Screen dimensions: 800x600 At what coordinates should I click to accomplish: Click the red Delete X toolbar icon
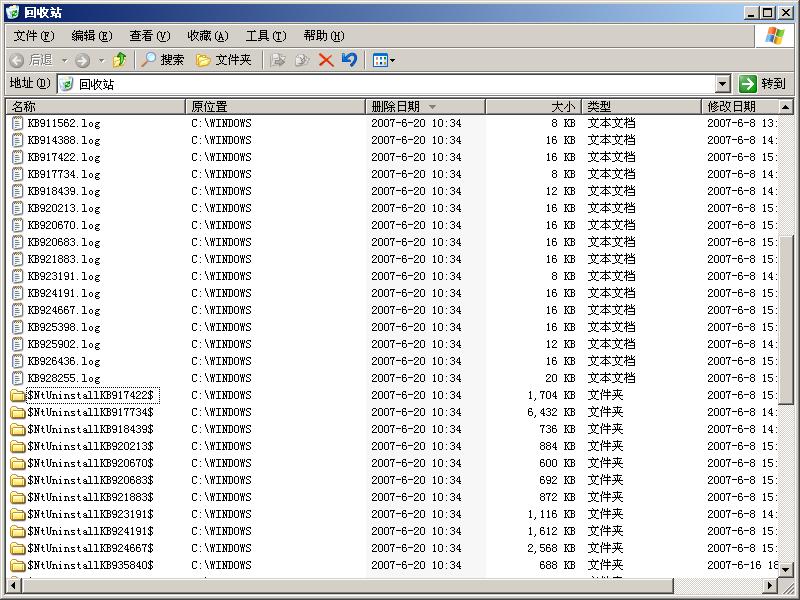pyautogui.click(x=326, y=60)
